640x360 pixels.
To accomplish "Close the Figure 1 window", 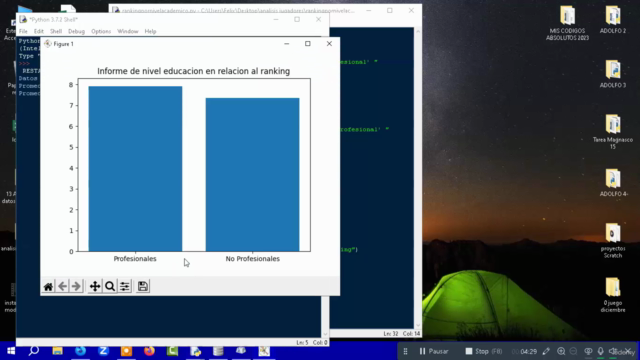I will [329, 44].
